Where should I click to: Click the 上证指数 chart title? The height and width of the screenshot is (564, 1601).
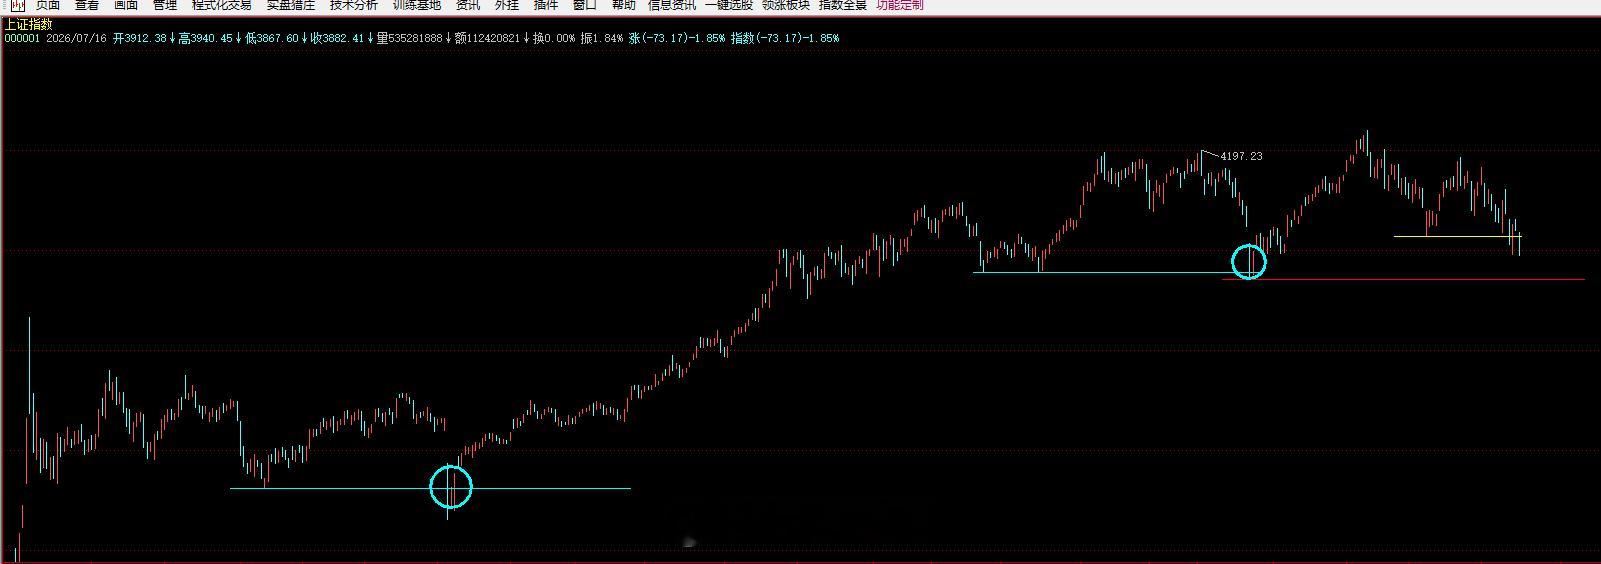29,24
